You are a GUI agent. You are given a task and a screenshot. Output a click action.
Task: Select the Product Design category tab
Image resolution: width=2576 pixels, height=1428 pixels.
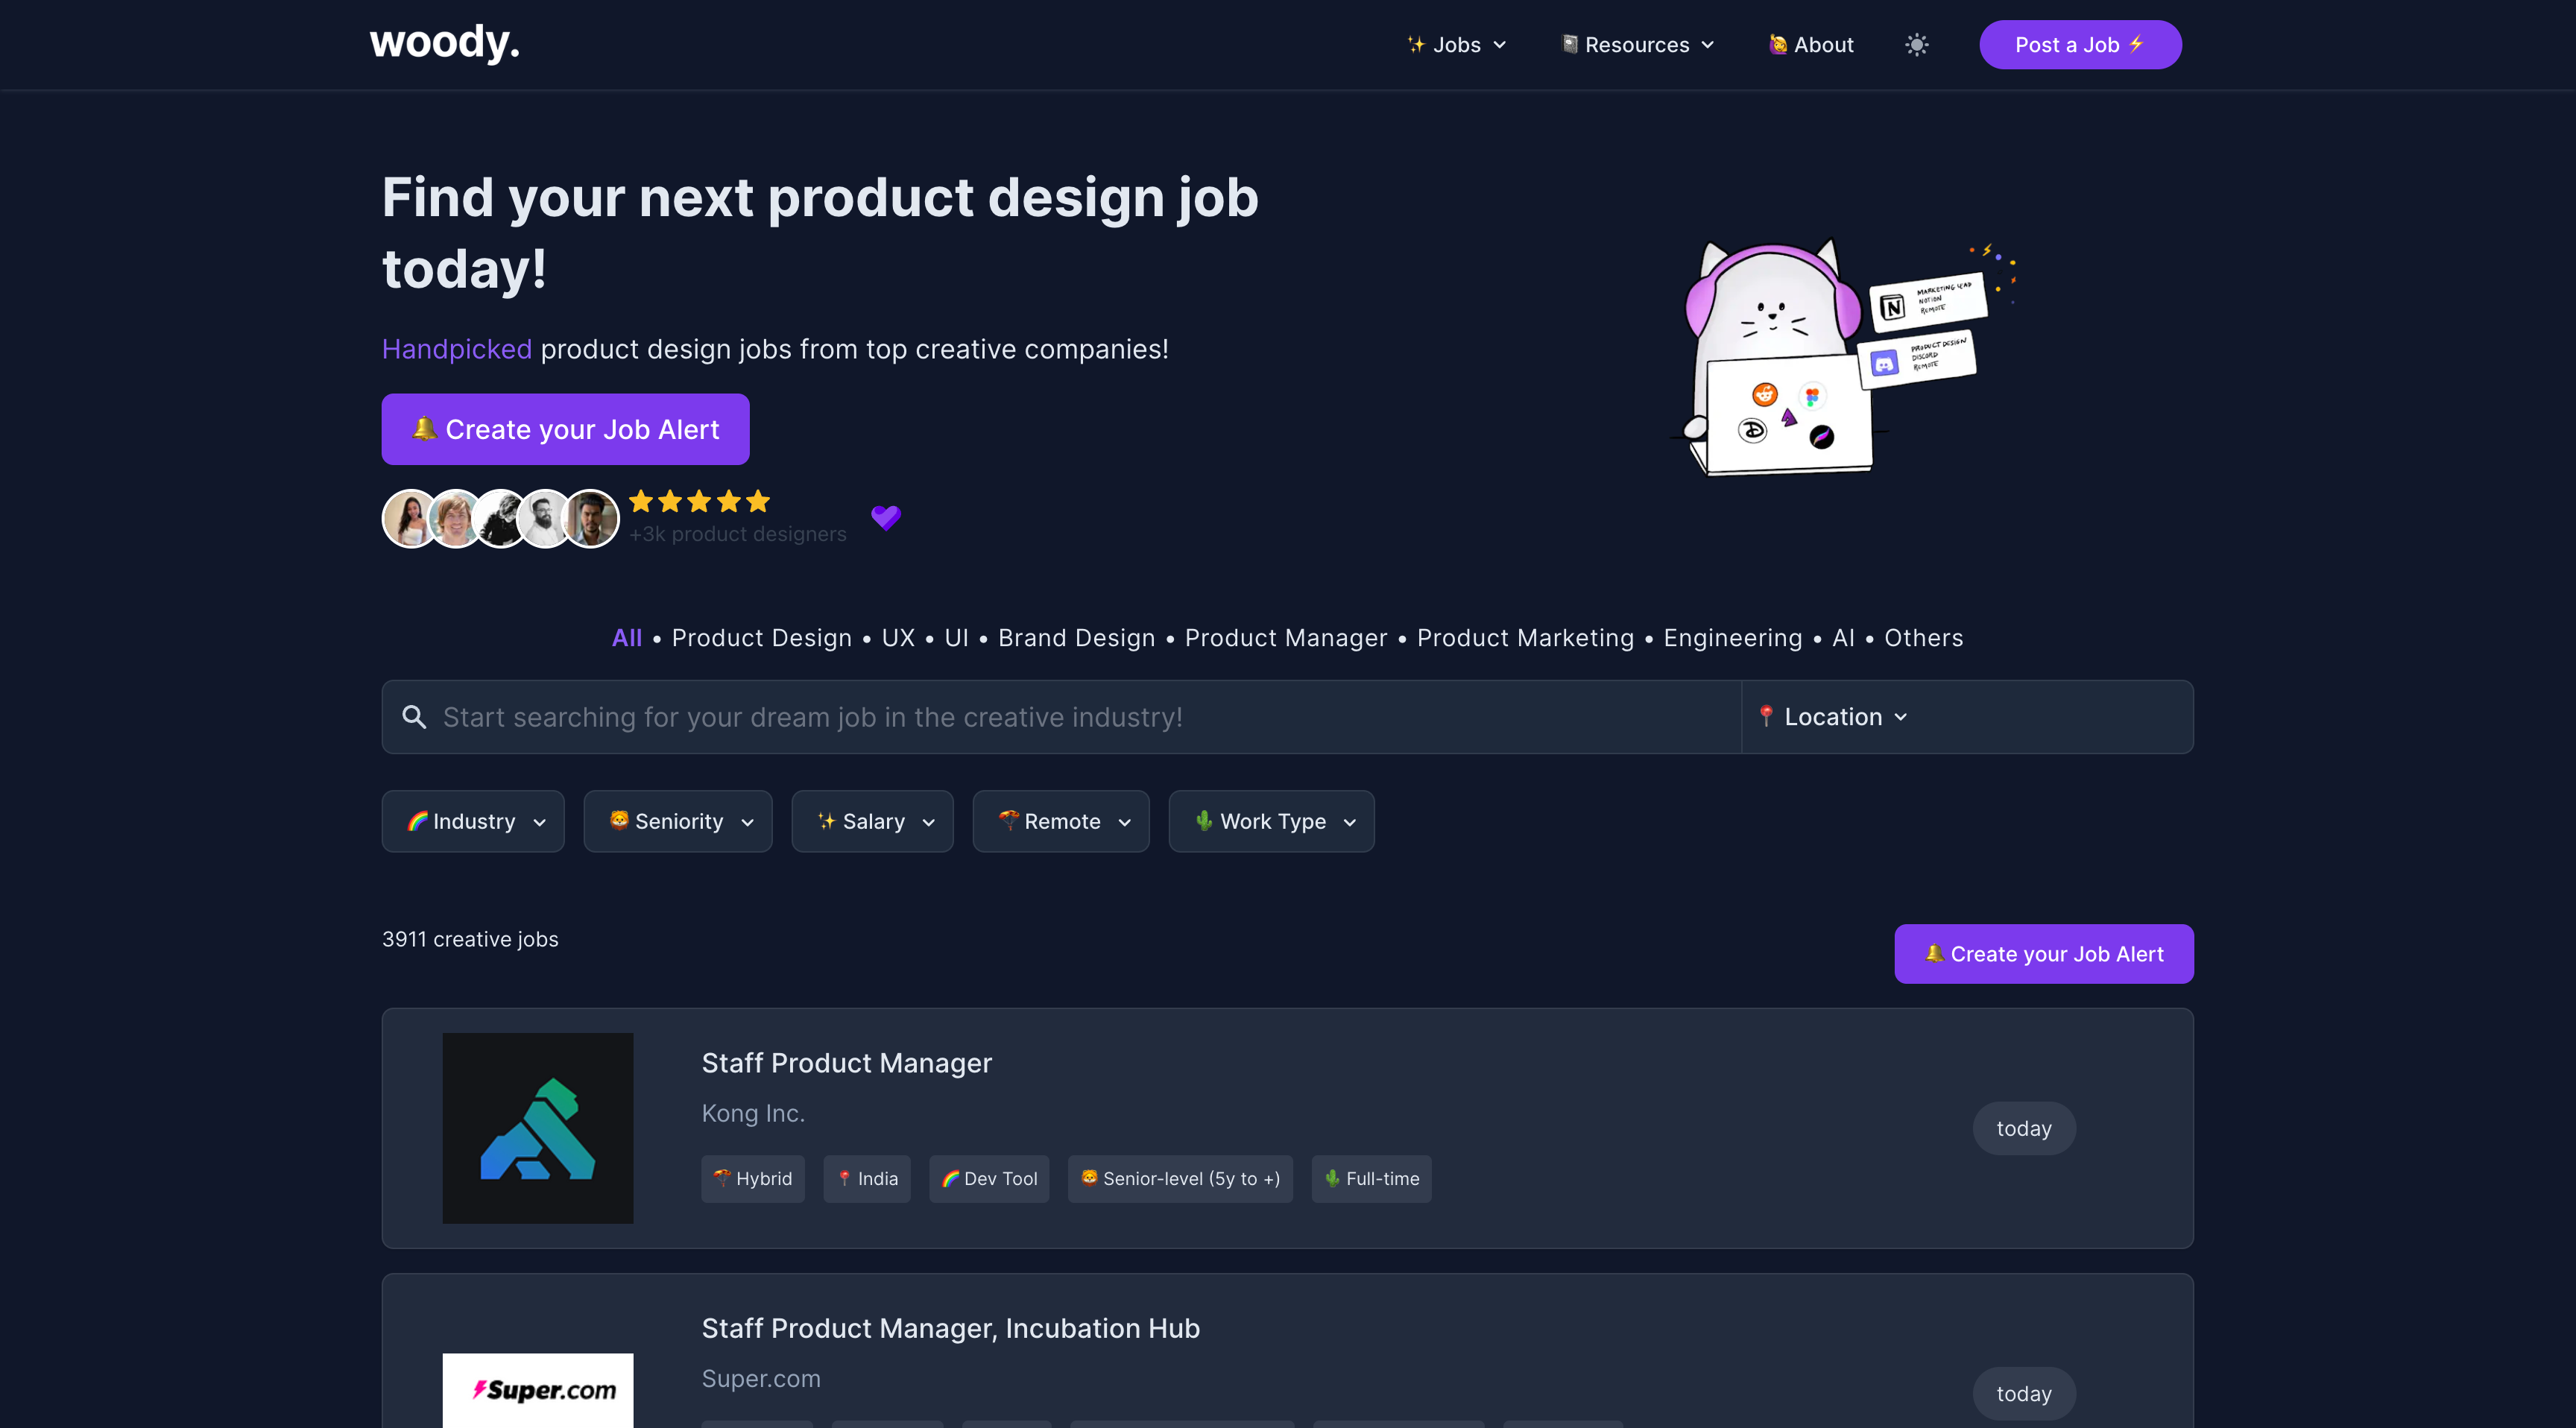[762, 638]
